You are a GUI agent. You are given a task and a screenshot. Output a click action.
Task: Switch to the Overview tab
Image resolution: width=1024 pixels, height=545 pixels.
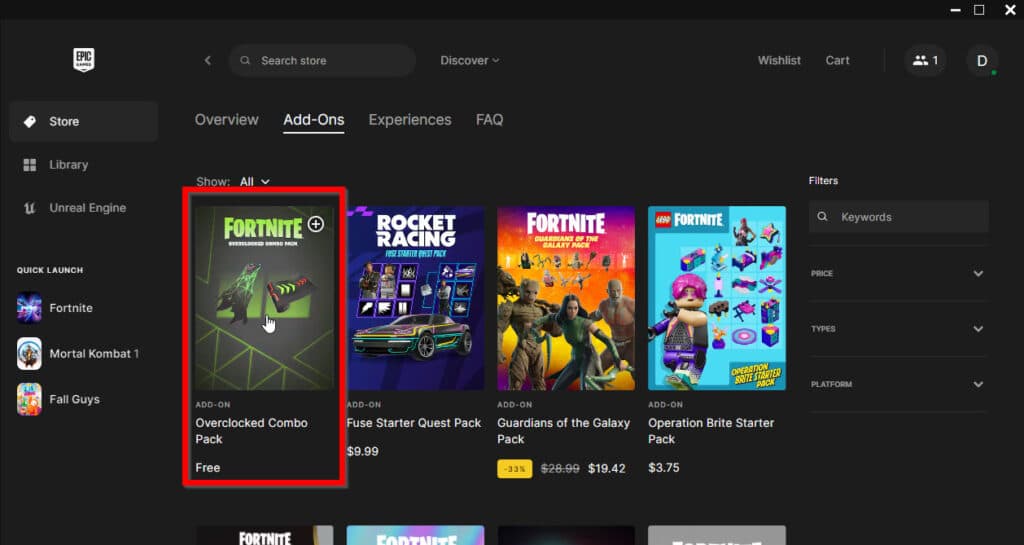(226, 120)
